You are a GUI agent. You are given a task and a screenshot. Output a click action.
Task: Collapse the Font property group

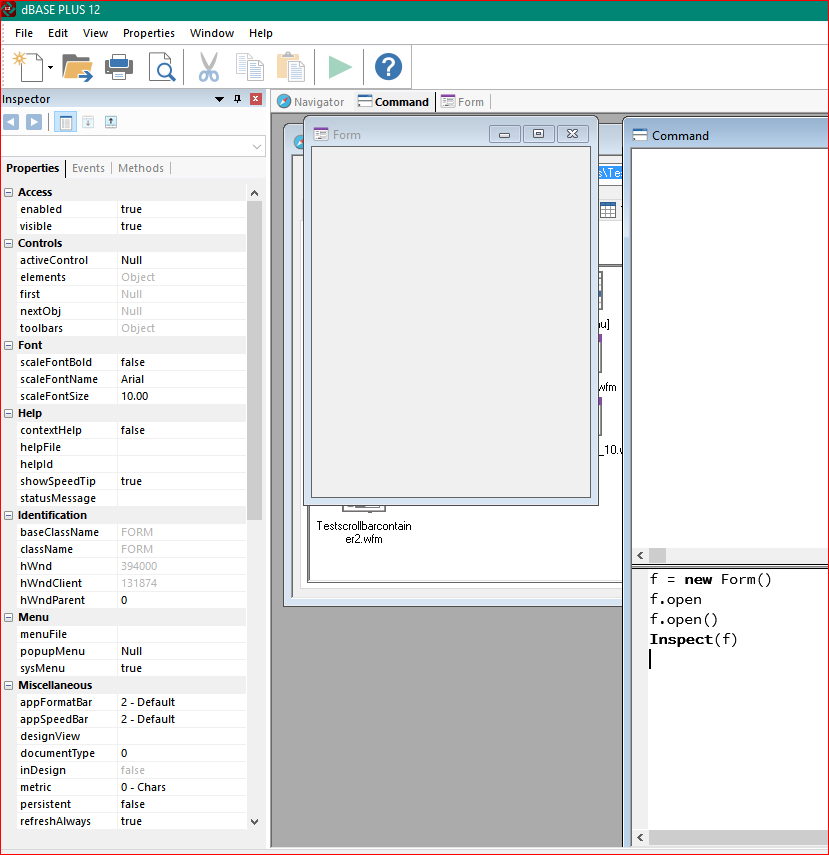pos(9,345)
